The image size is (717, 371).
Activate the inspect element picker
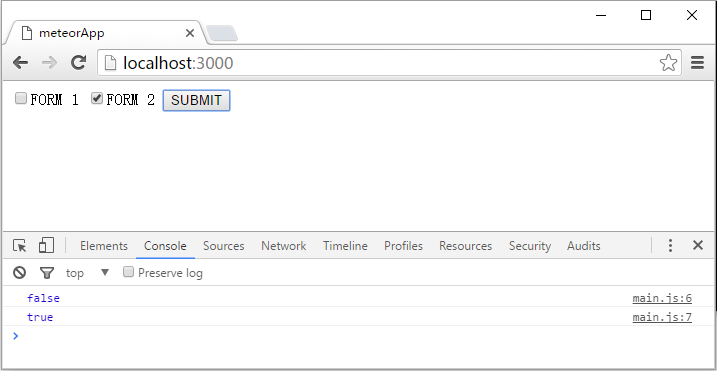(x=20, y=246)
